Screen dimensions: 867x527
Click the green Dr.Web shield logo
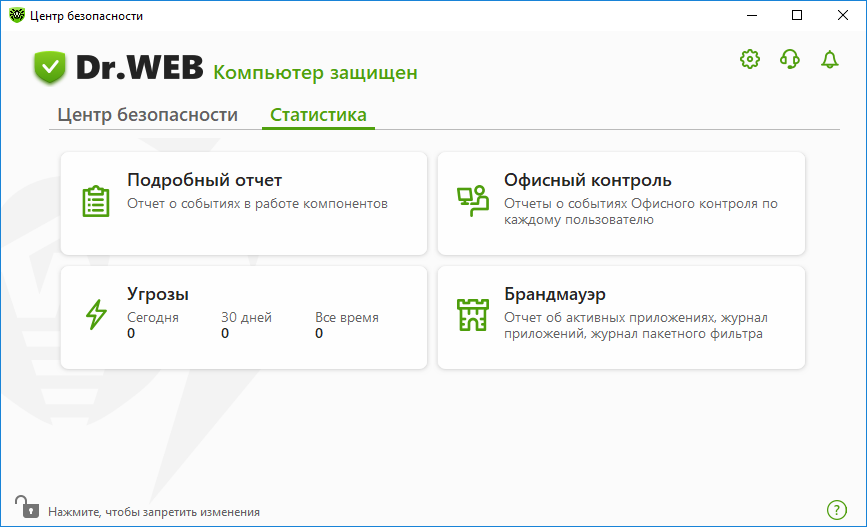(x=50, y=67)
